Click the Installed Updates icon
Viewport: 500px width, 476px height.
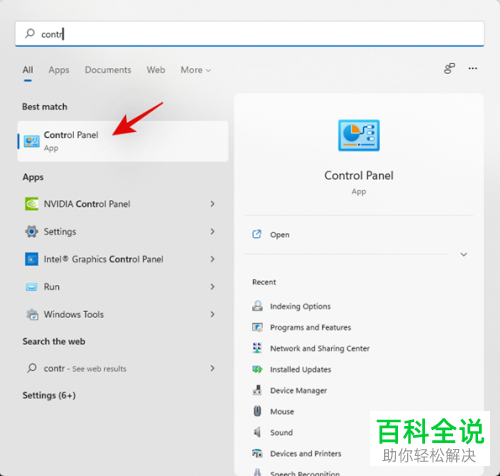coord(257,369)
